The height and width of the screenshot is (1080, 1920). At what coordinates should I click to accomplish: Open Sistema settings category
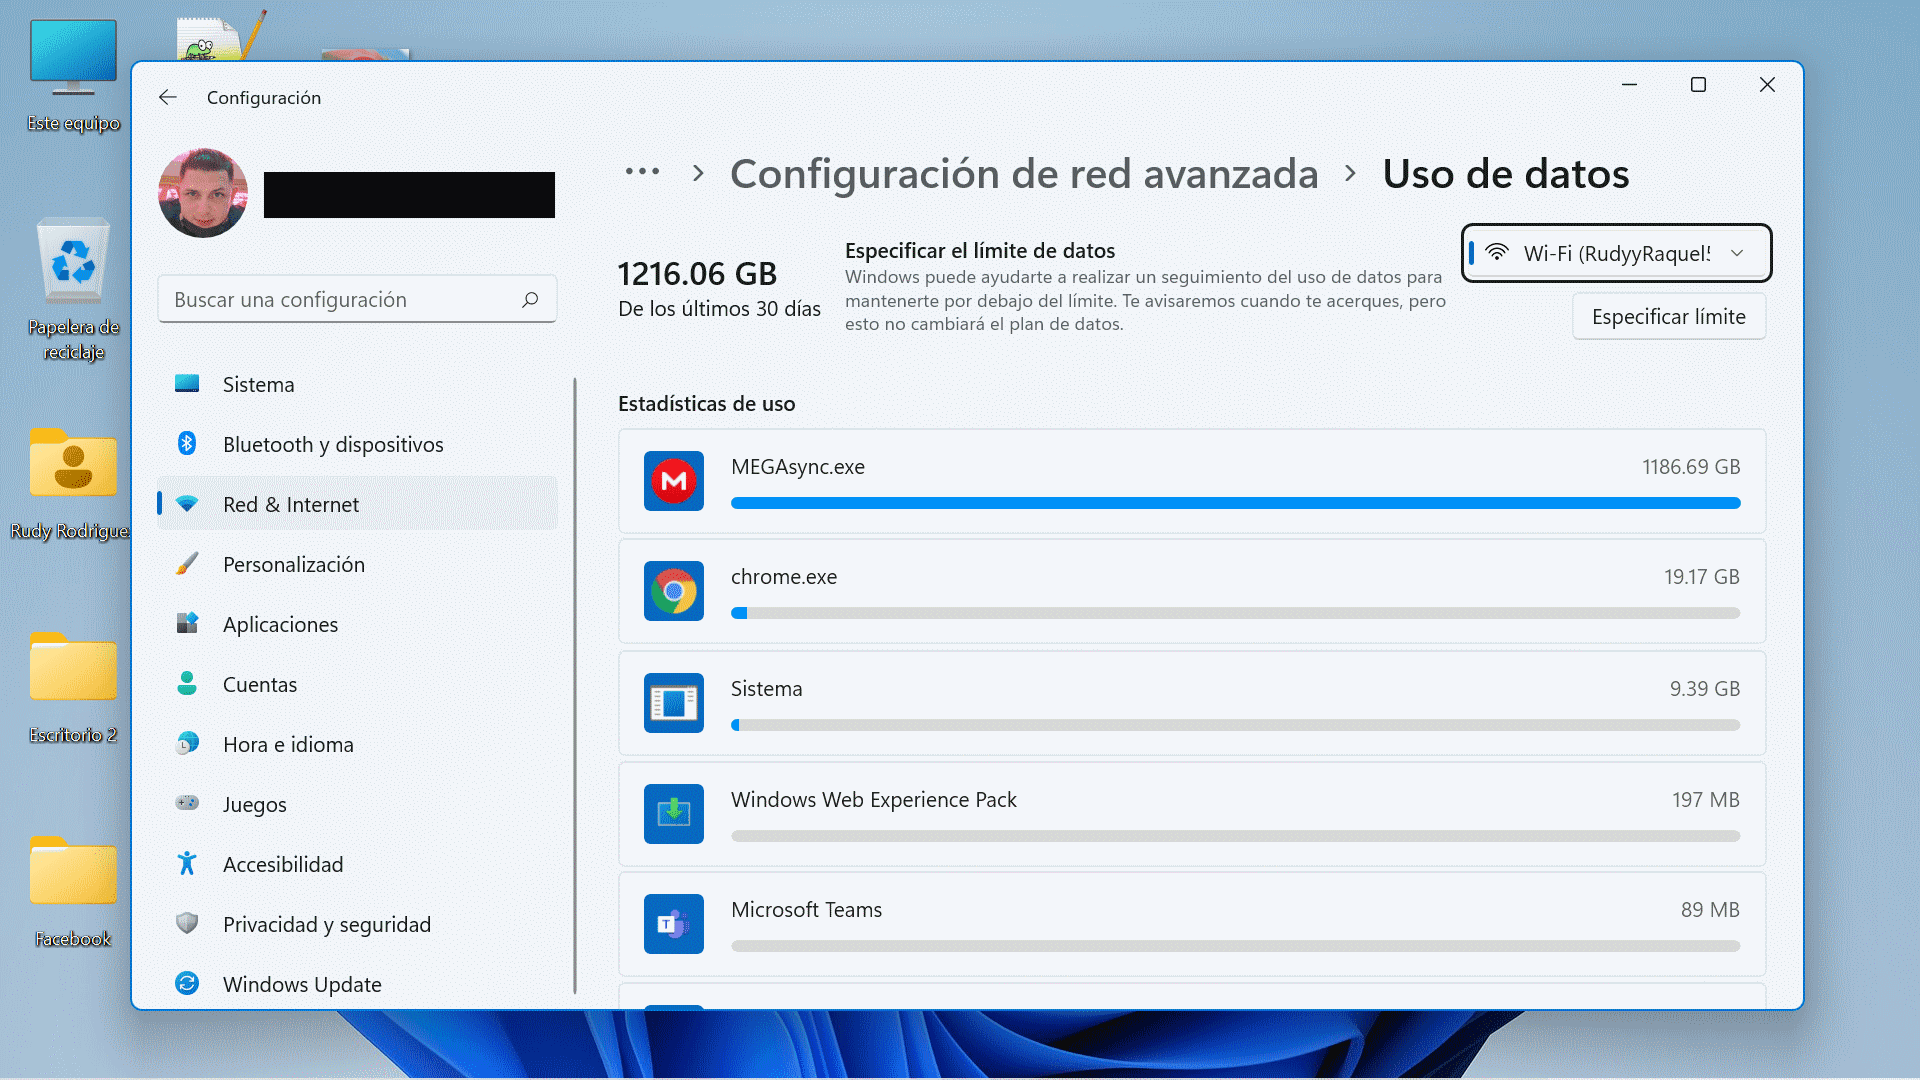[x=357, y=384]
